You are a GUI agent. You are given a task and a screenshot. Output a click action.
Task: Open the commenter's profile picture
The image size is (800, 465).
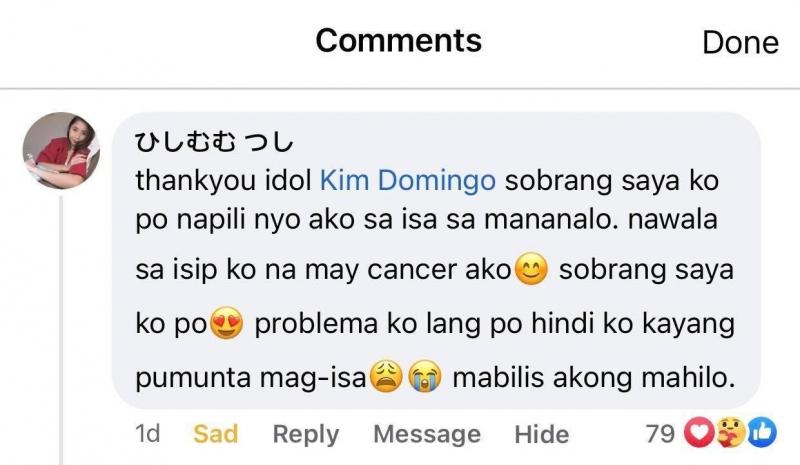61,151
